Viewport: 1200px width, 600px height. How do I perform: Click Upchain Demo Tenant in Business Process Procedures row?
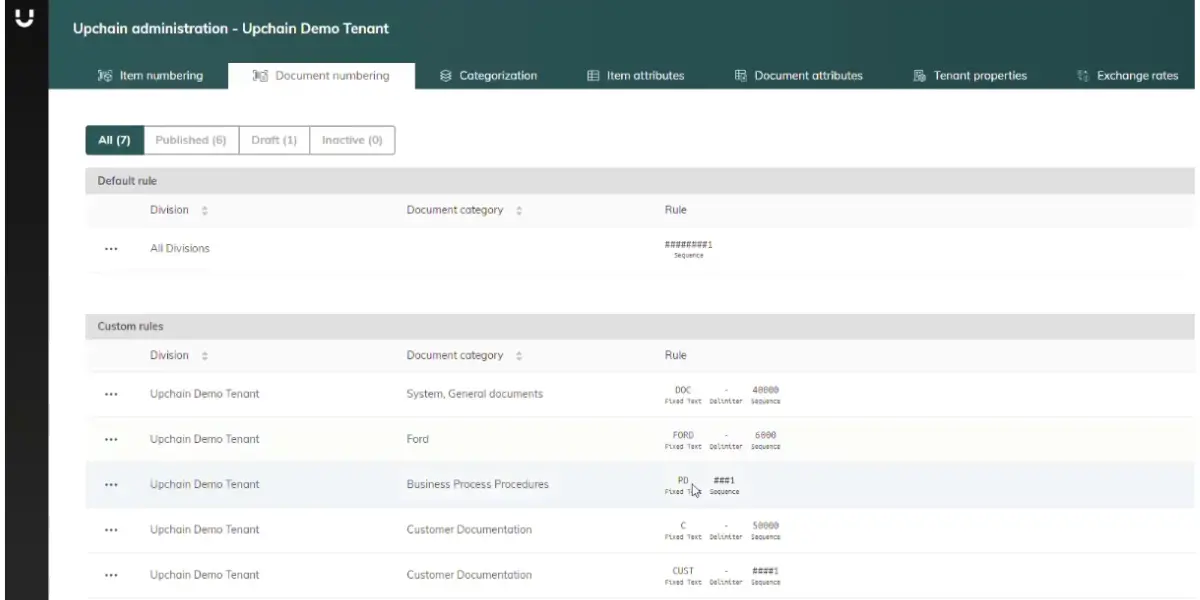pyautogui.click(x=205, y=485)
